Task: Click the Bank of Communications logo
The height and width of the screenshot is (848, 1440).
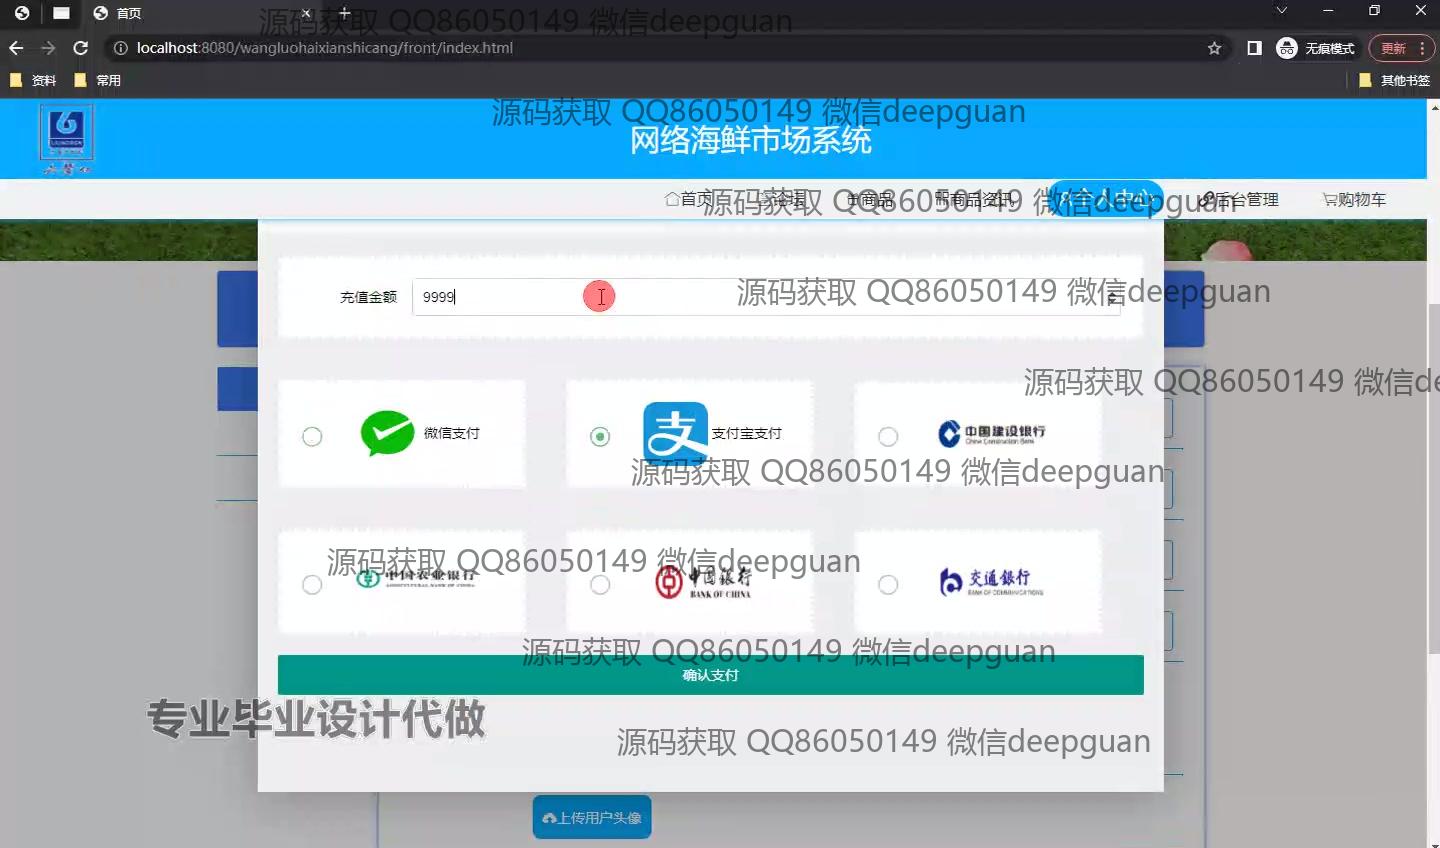Action: 992,581
